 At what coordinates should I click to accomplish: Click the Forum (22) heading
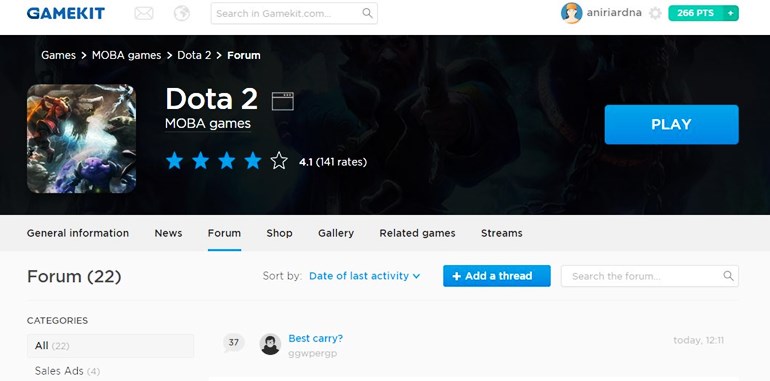pos(74,276)
